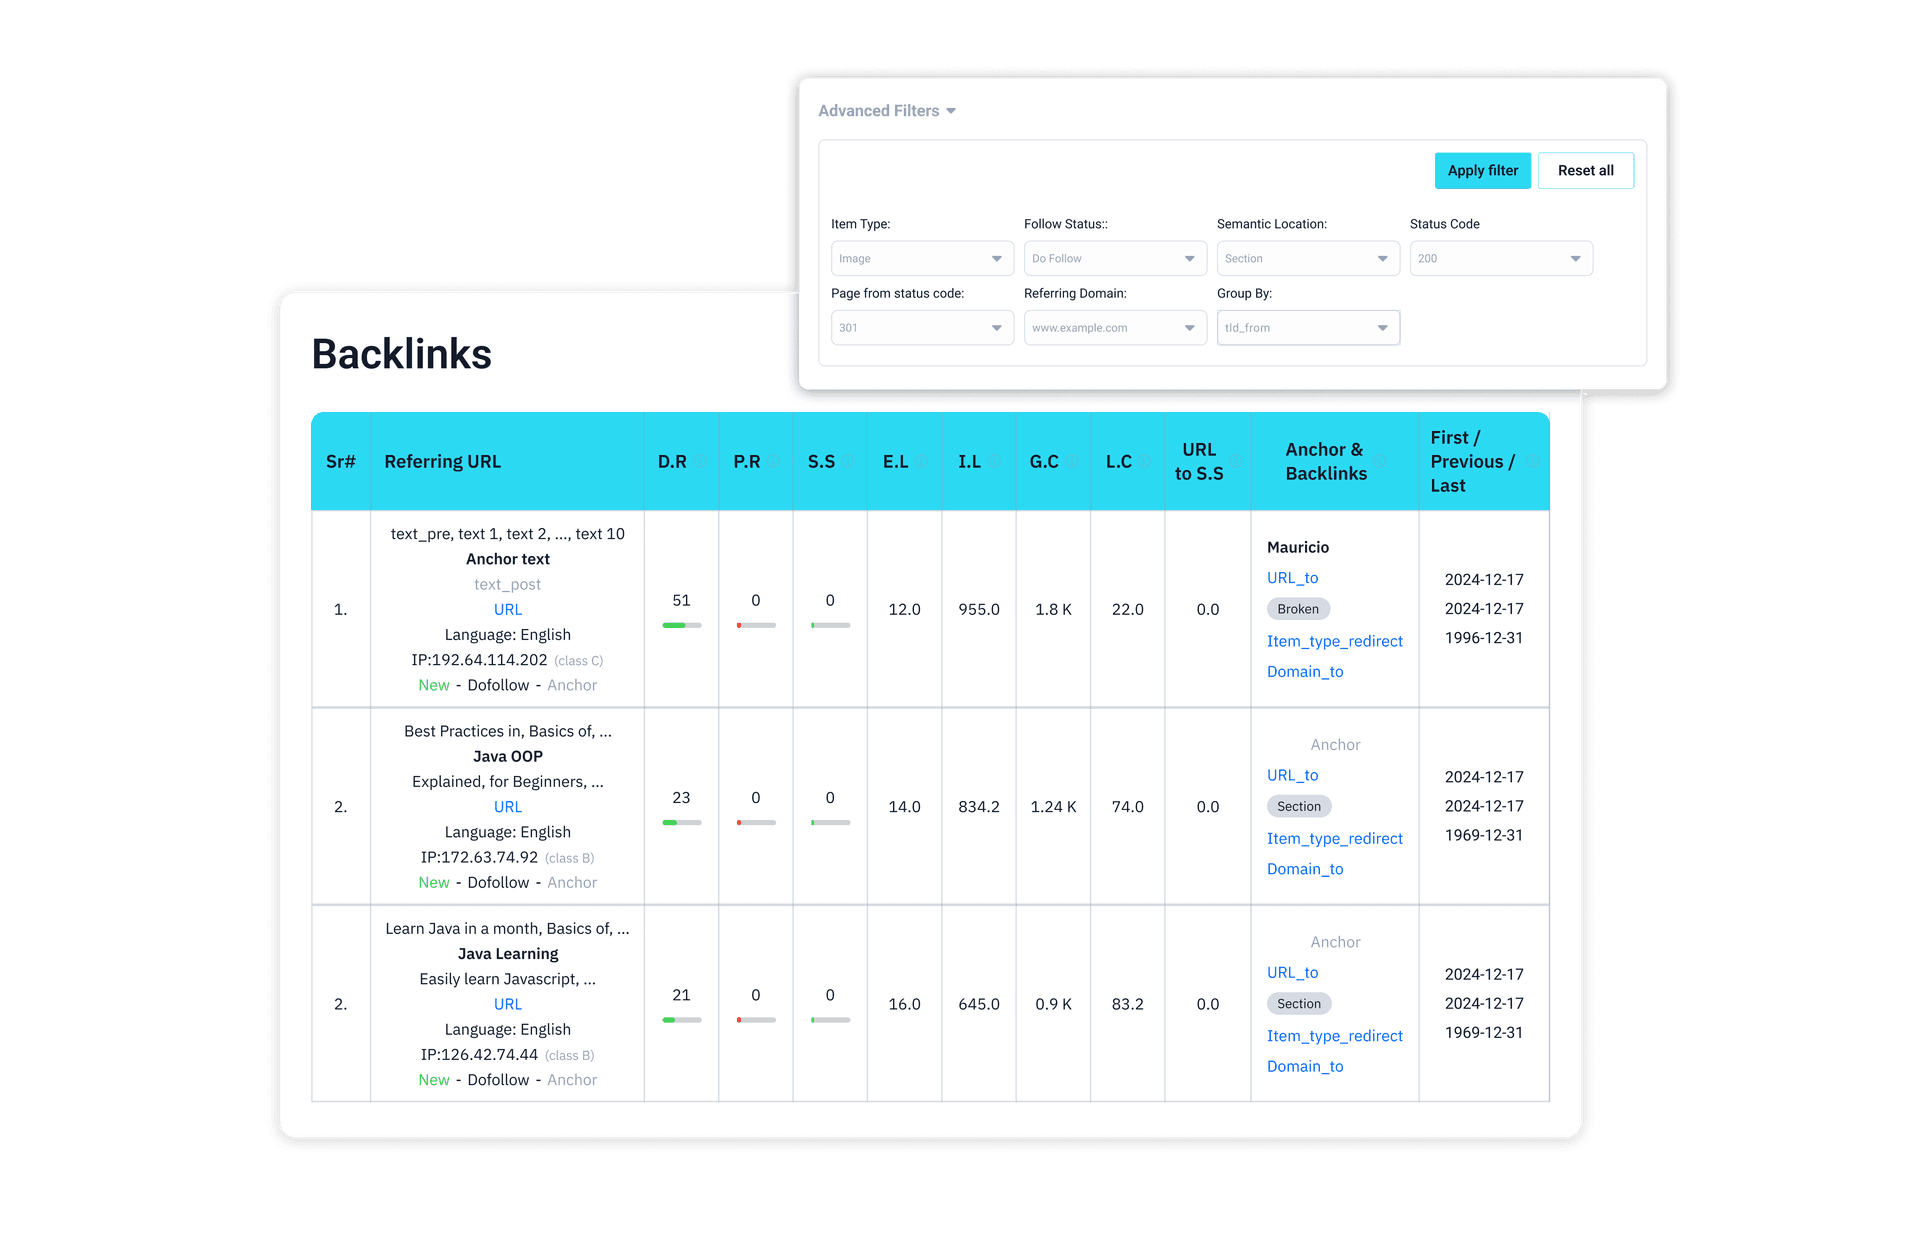
Task: Open Semantic Location dropdown showing Section
Action: (1307, 259)
